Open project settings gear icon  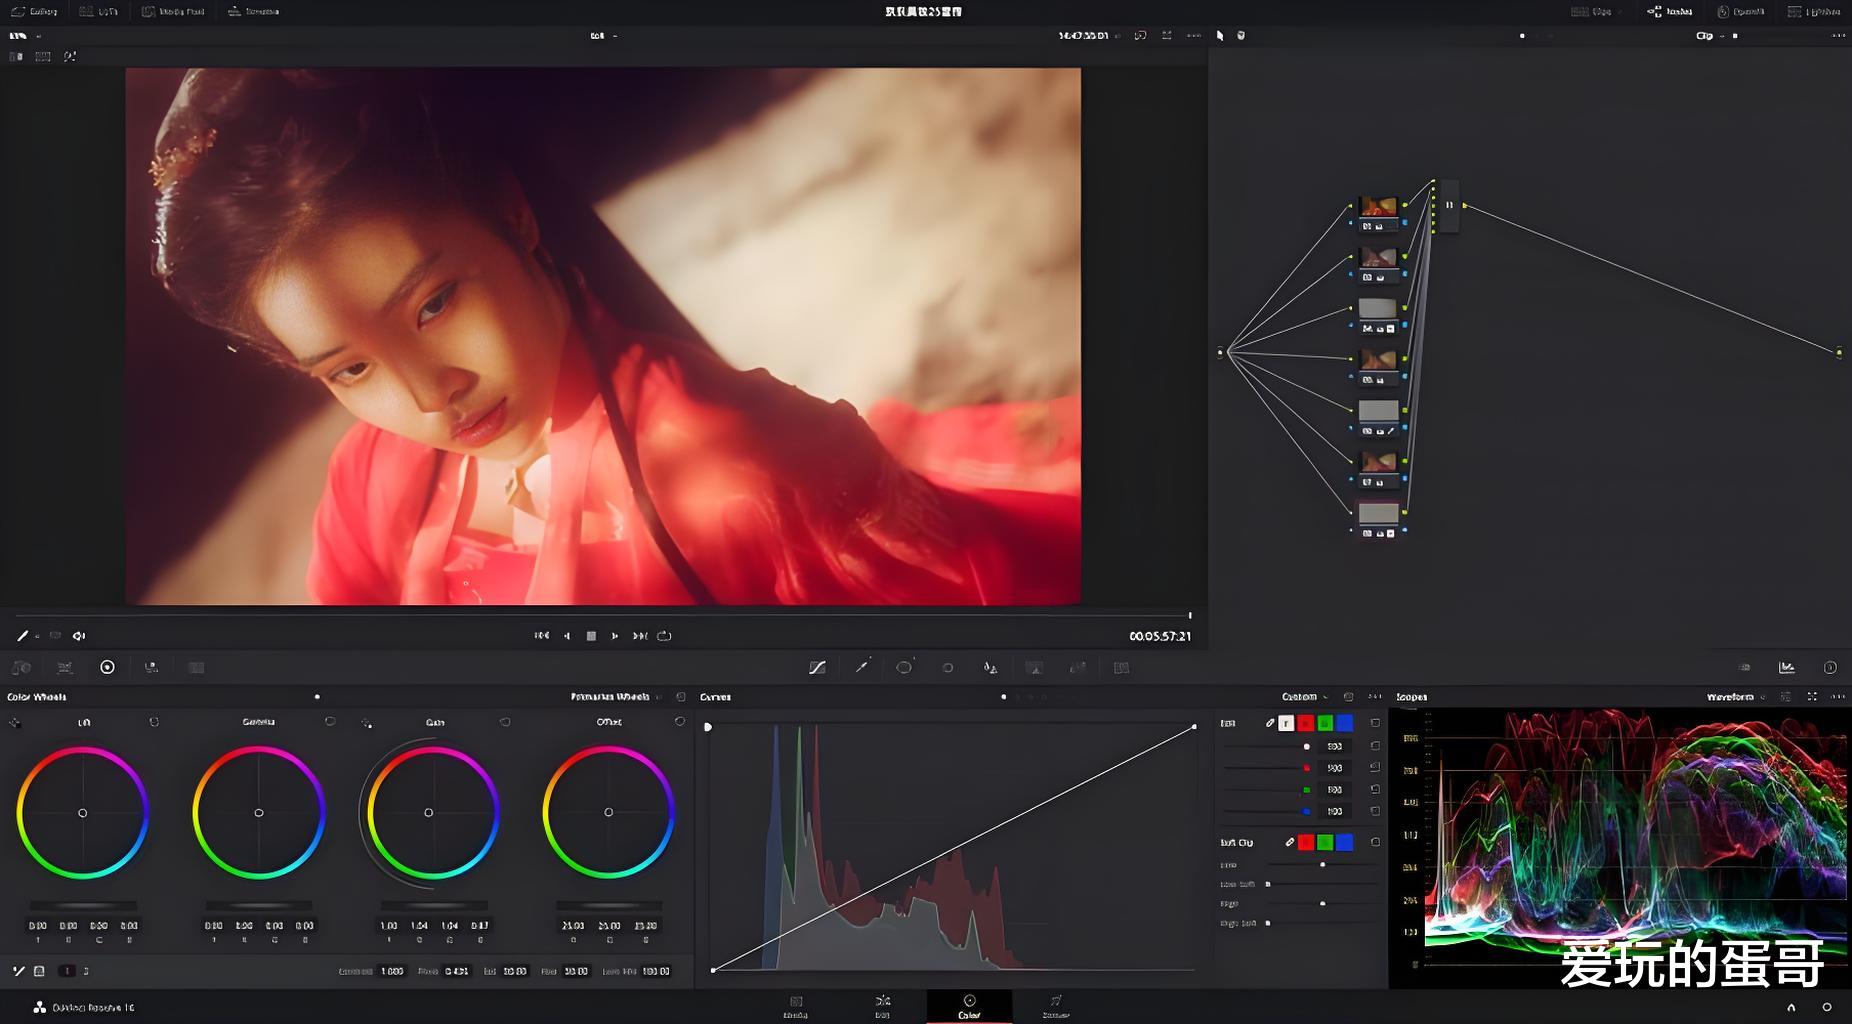click(x=1827, y=1007)
